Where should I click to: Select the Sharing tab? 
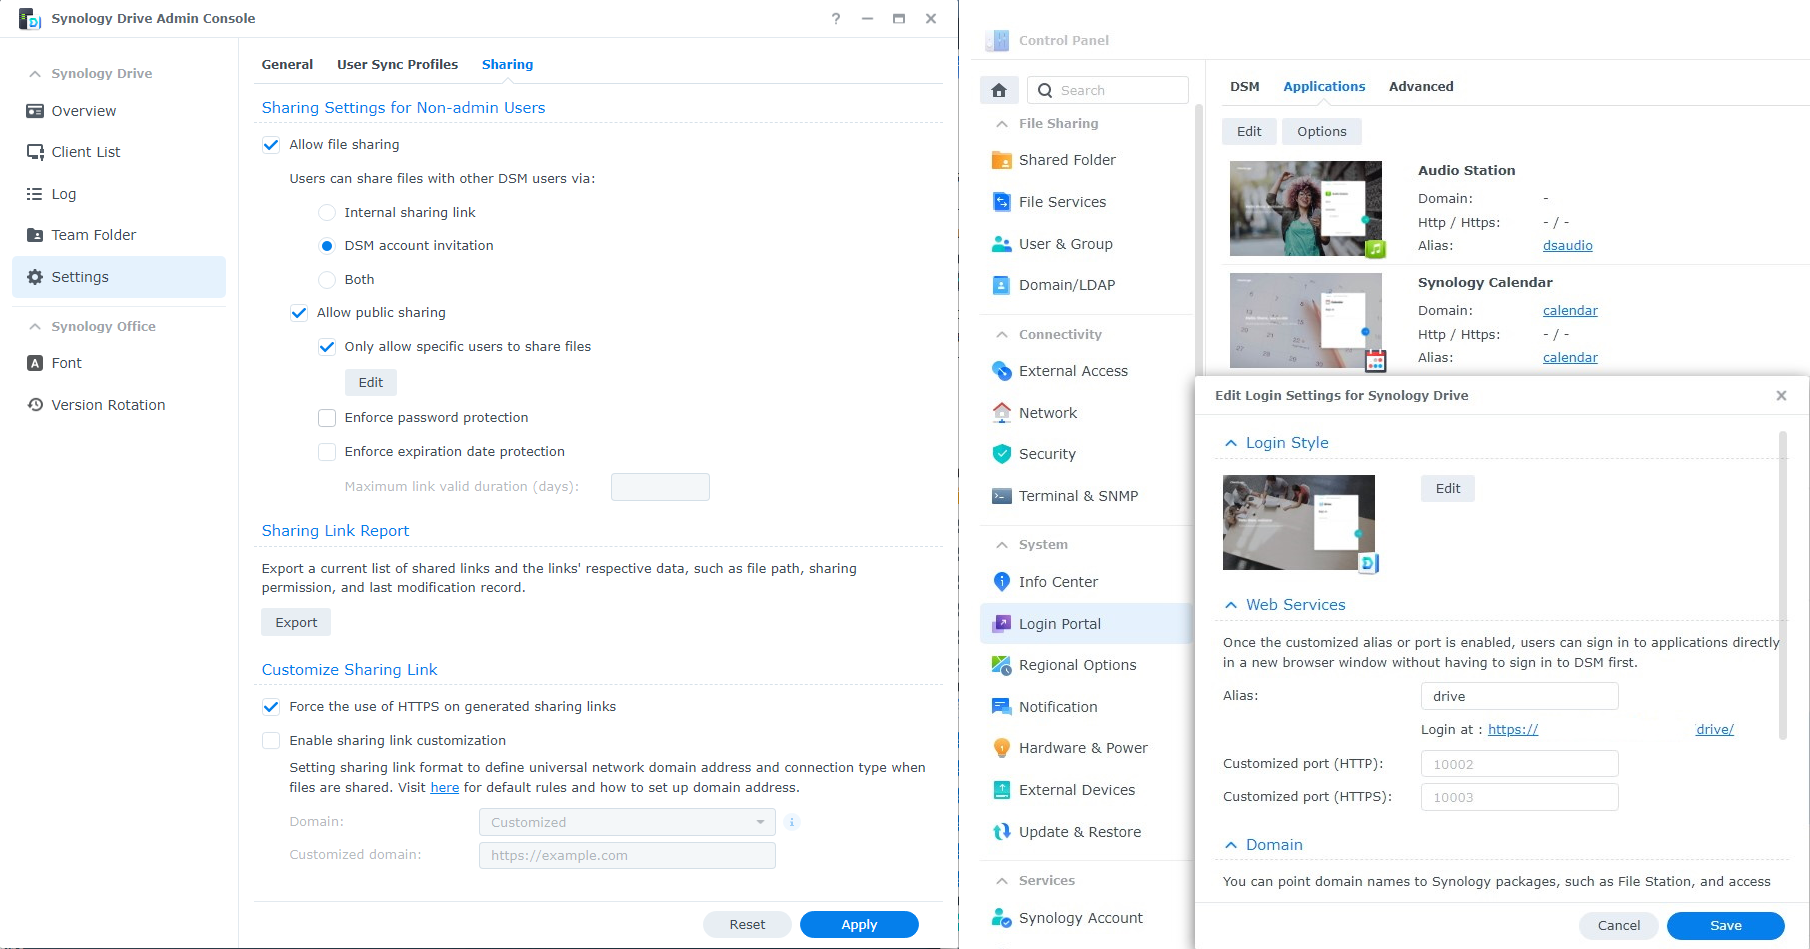click(507, 64)
